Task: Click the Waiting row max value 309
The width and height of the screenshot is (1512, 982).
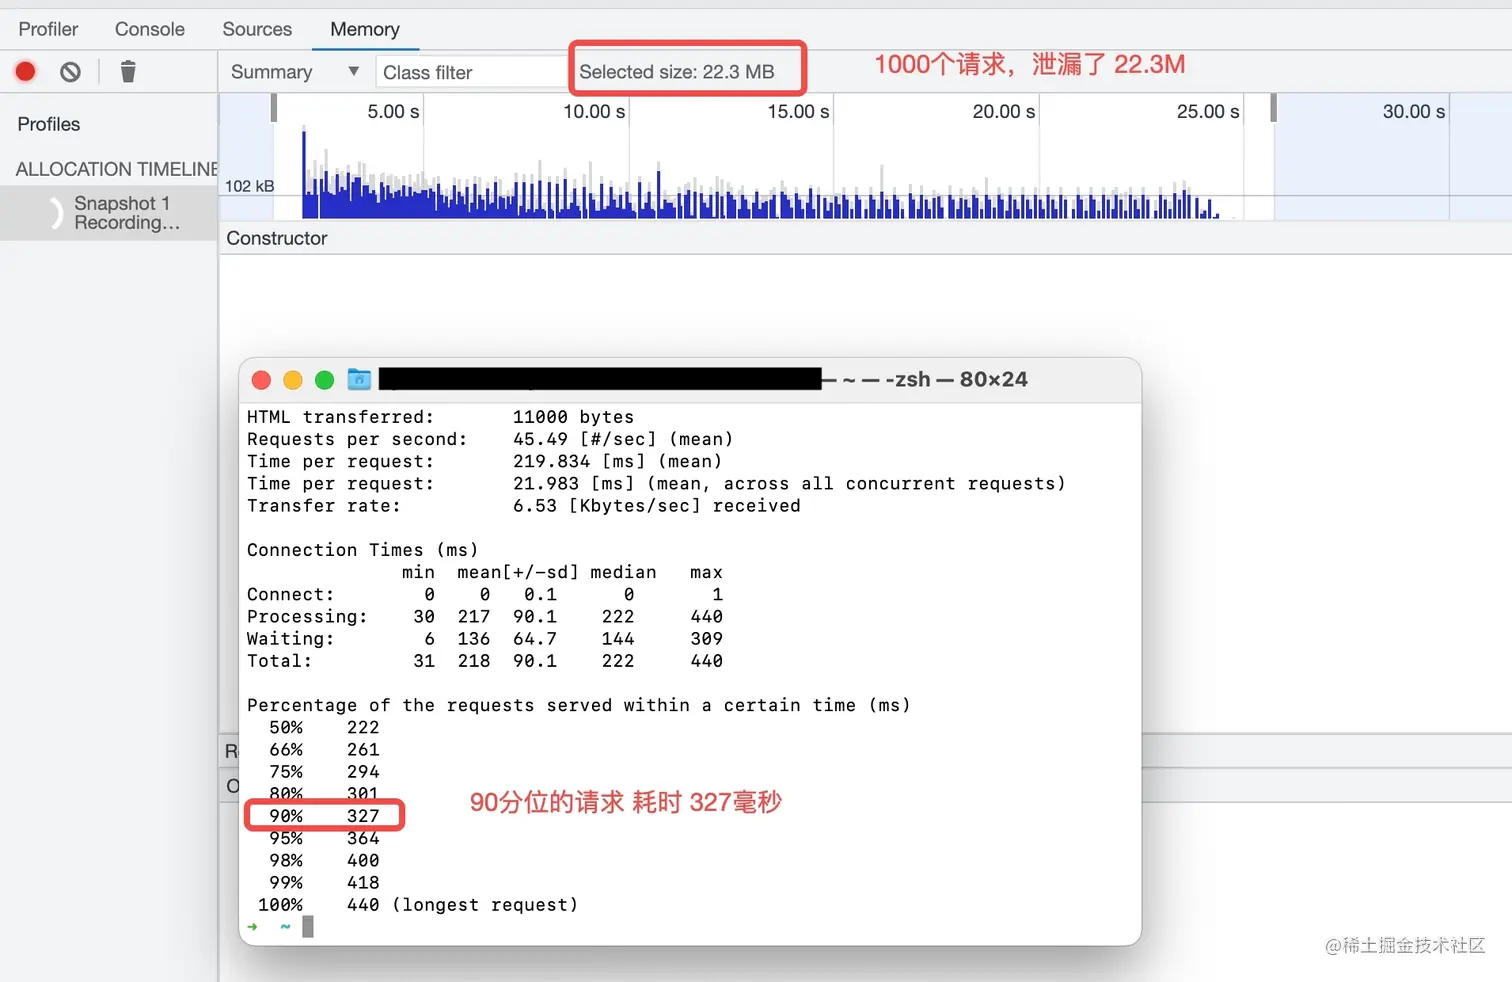Action: [x=706, y=639]
